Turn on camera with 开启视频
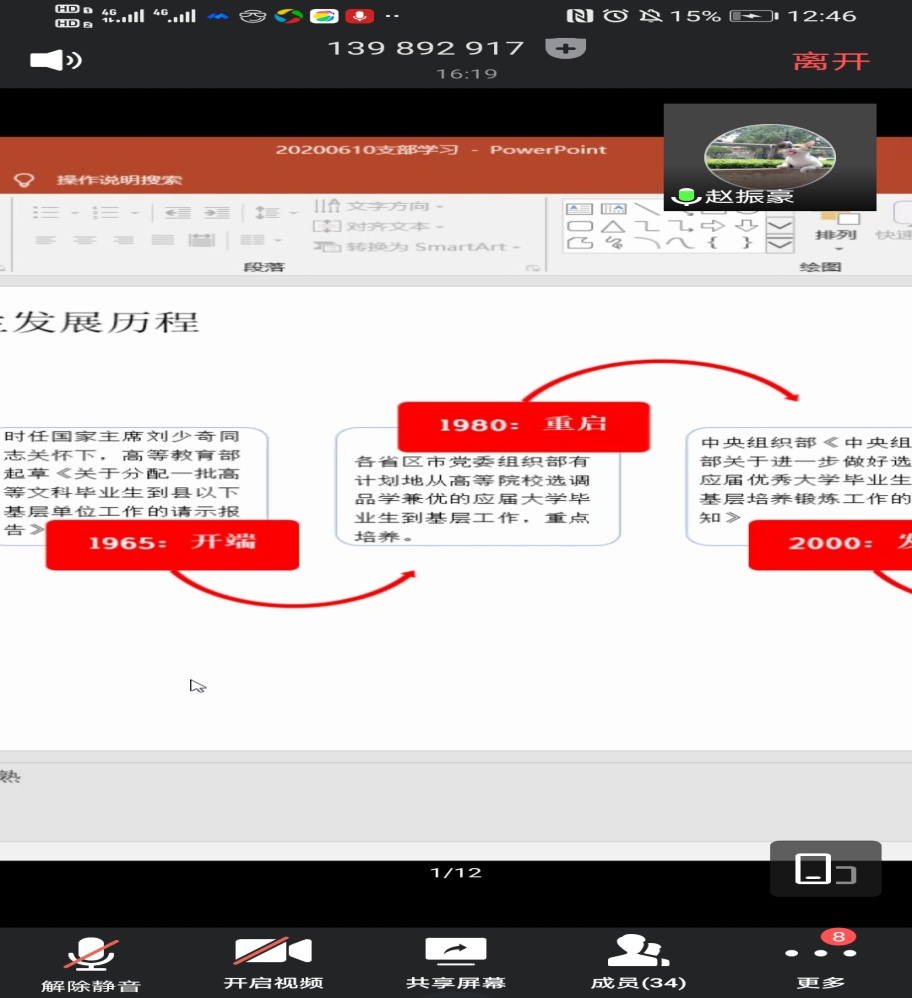 click(273, 964)
